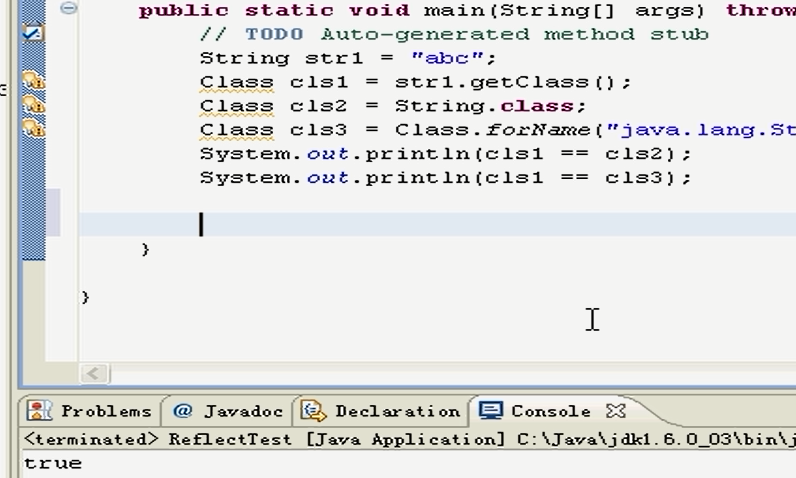The height and width of the screenshot is (478, 796).
Task: Open the Javadoc tab
Action: point(227,411)
